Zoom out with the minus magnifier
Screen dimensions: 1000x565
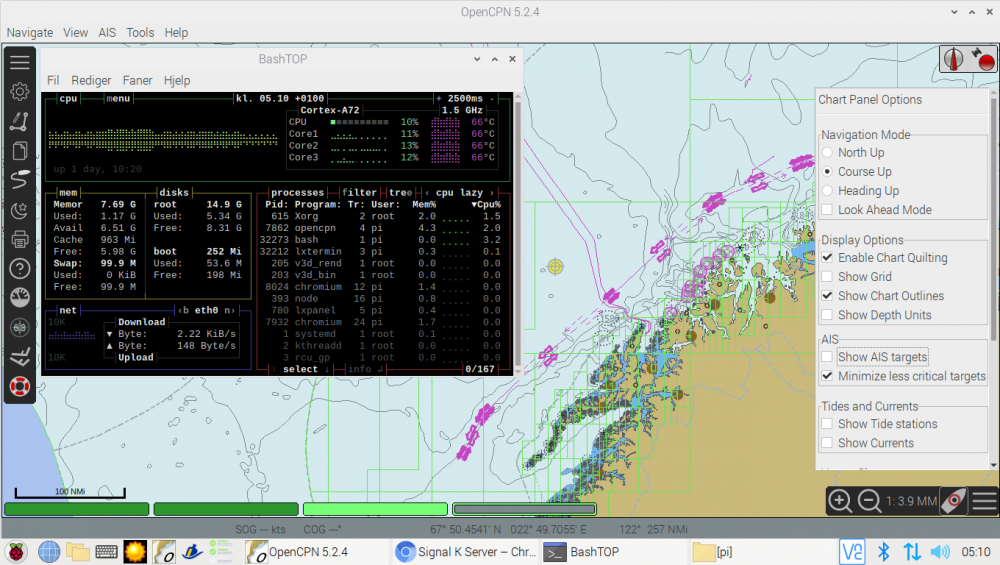[869, 501]
